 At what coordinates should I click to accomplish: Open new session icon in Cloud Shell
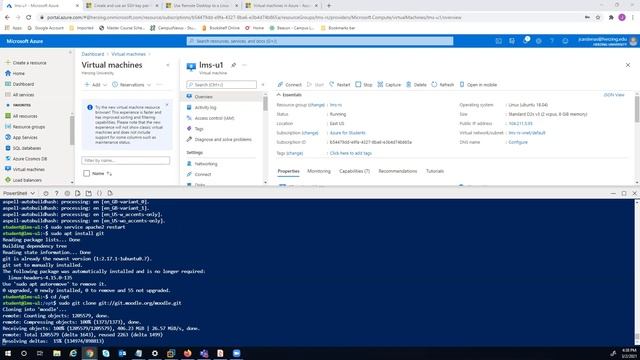89,193
